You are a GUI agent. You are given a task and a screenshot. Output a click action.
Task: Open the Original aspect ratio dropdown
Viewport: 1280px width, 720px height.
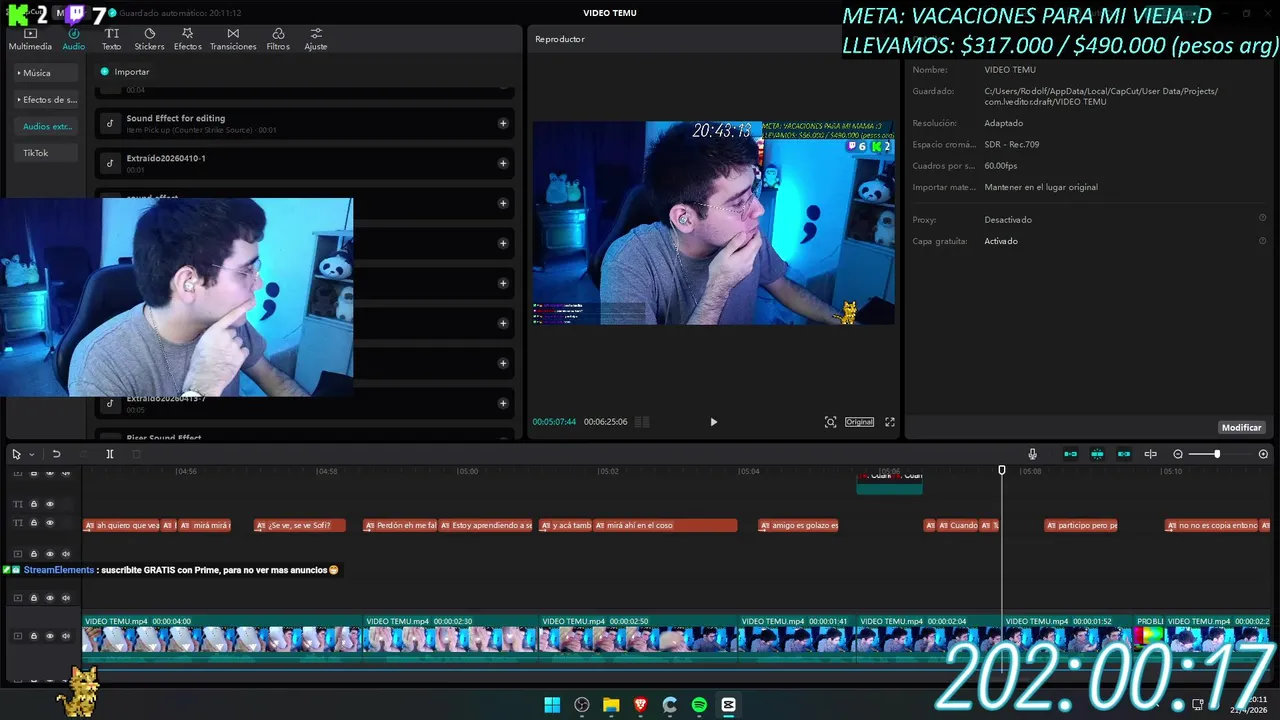tap(860, 422)
